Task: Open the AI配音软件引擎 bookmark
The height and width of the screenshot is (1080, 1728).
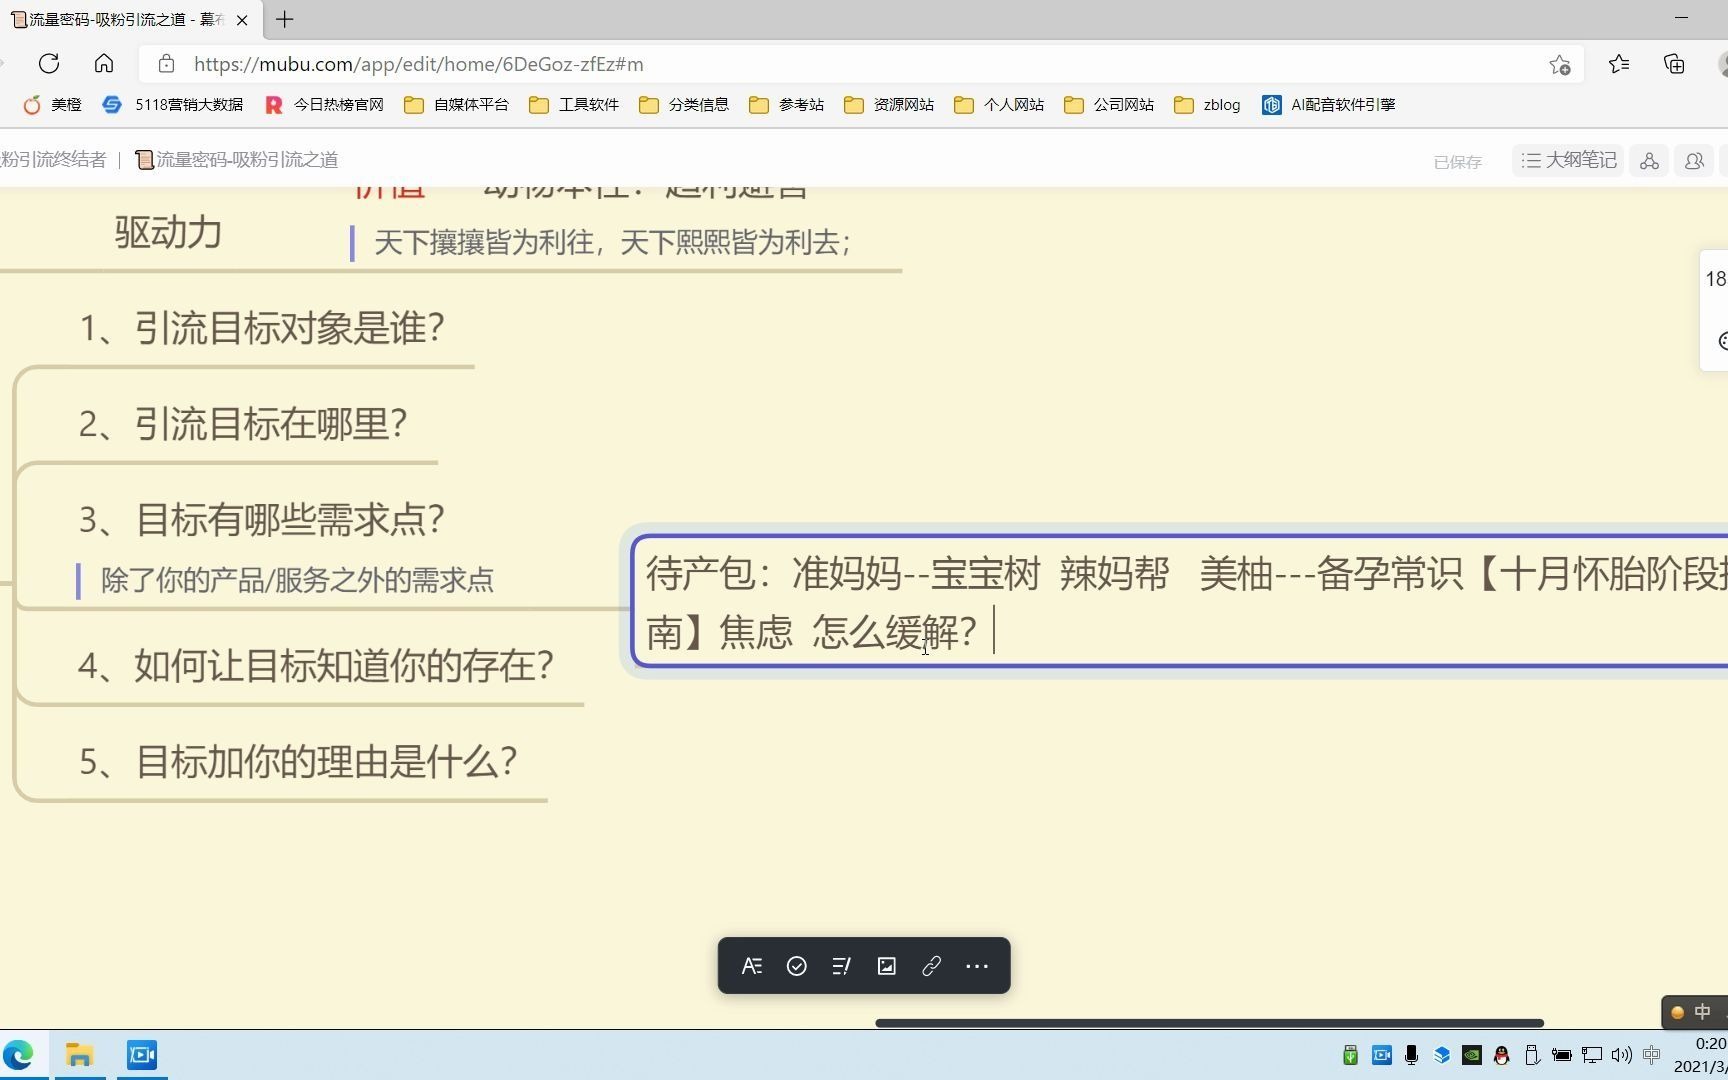Action: pyautogui.click(x=1329, y=105)
